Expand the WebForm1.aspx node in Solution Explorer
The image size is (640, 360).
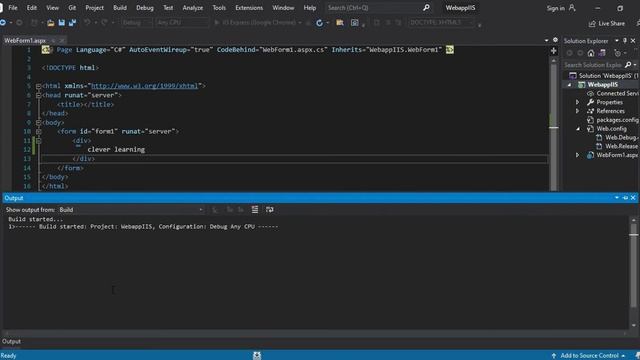pos(578,155)
